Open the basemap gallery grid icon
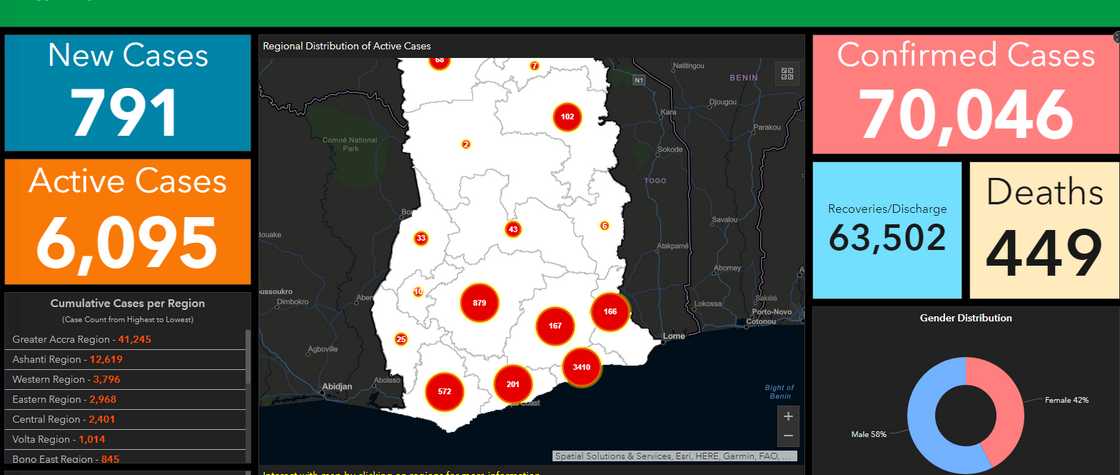 (787, 74)
